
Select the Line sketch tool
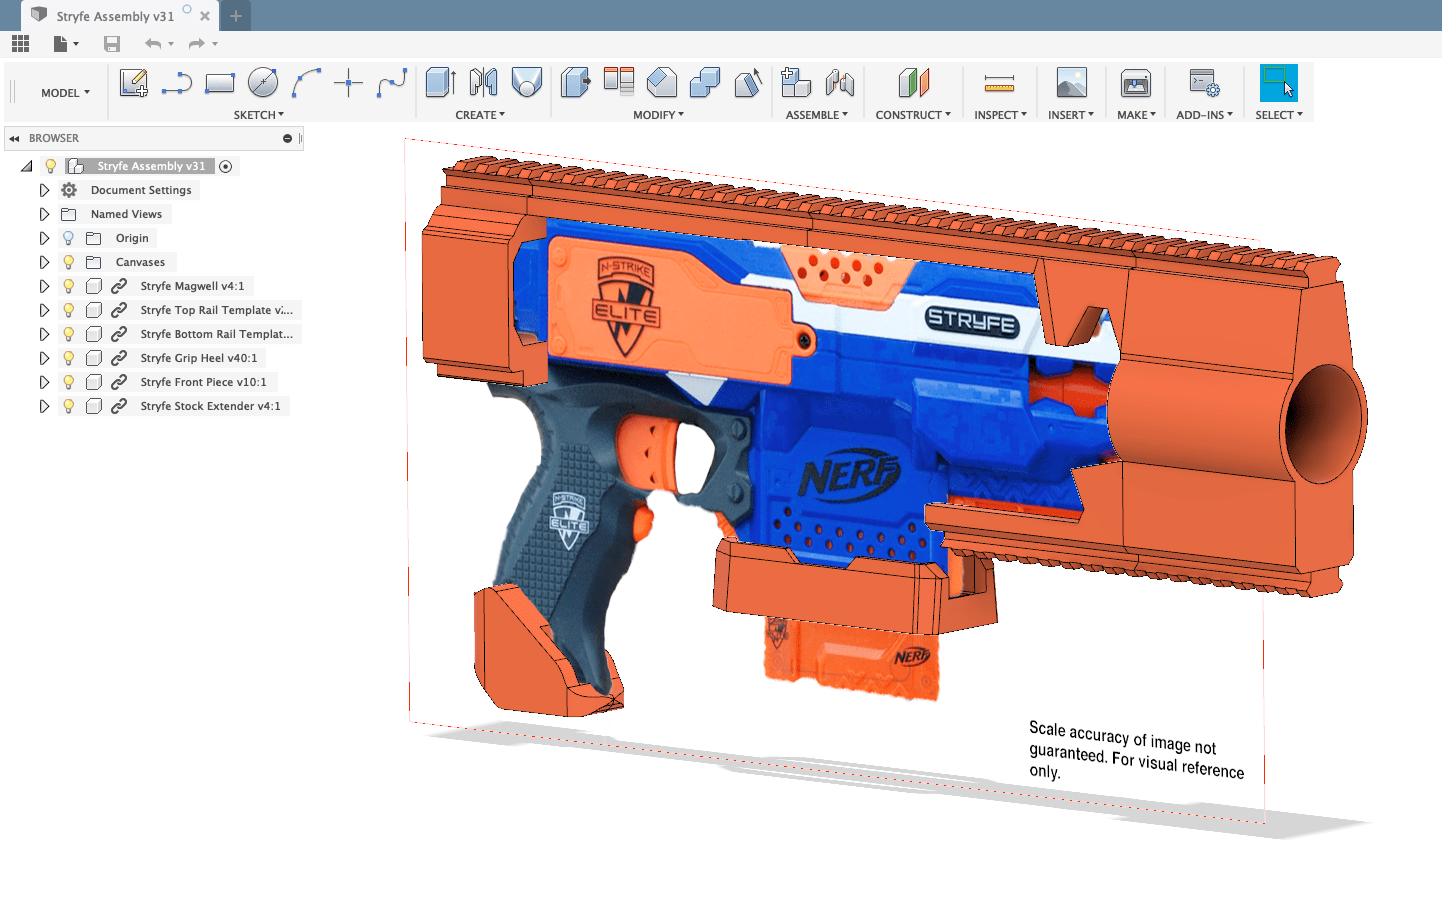point(176,83)
